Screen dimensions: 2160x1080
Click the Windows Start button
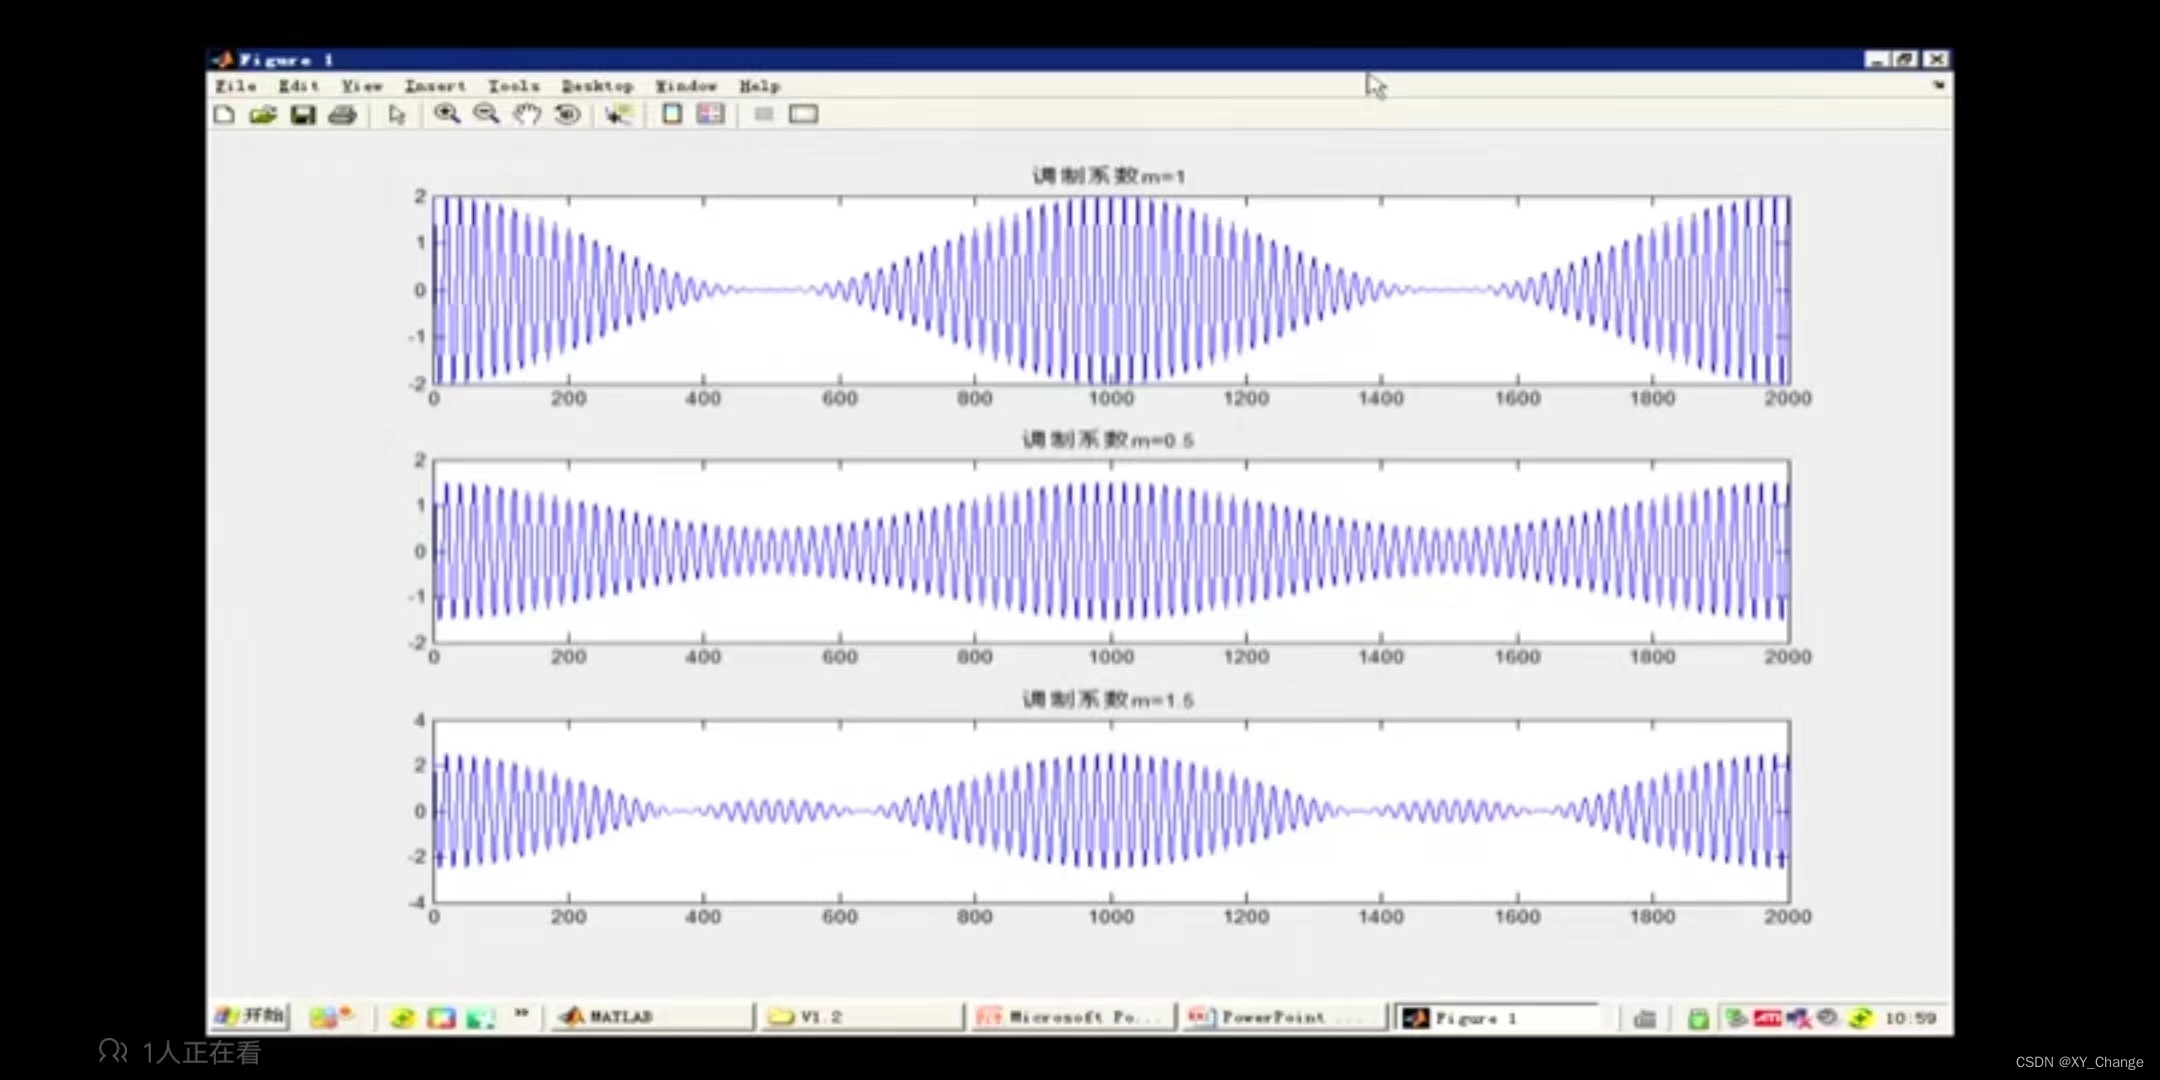pos(251,1016)
